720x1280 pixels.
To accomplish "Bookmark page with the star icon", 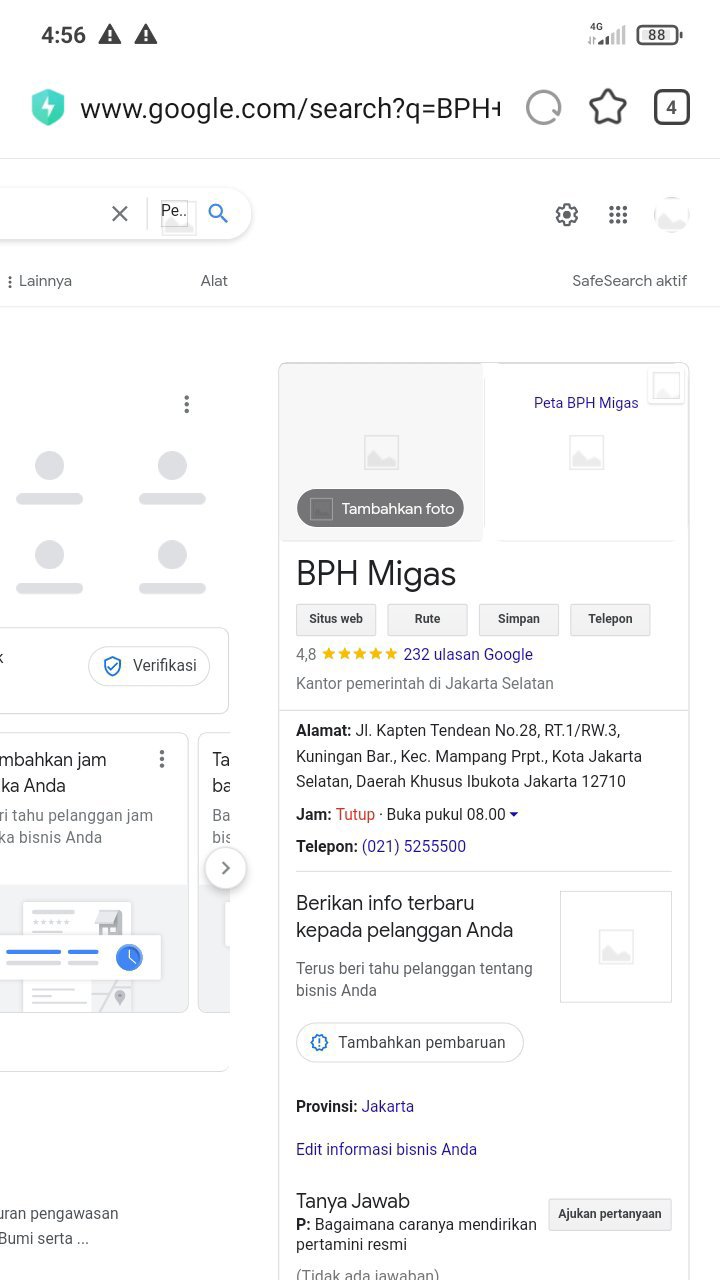I will (x=607, y=108).
